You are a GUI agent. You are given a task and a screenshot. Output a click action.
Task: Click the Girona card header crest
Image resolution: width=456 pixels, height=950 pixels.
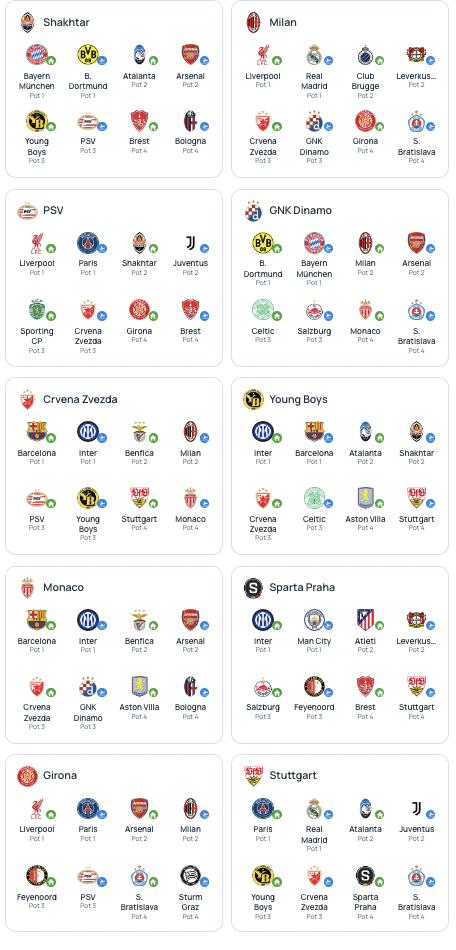point(27,776)
